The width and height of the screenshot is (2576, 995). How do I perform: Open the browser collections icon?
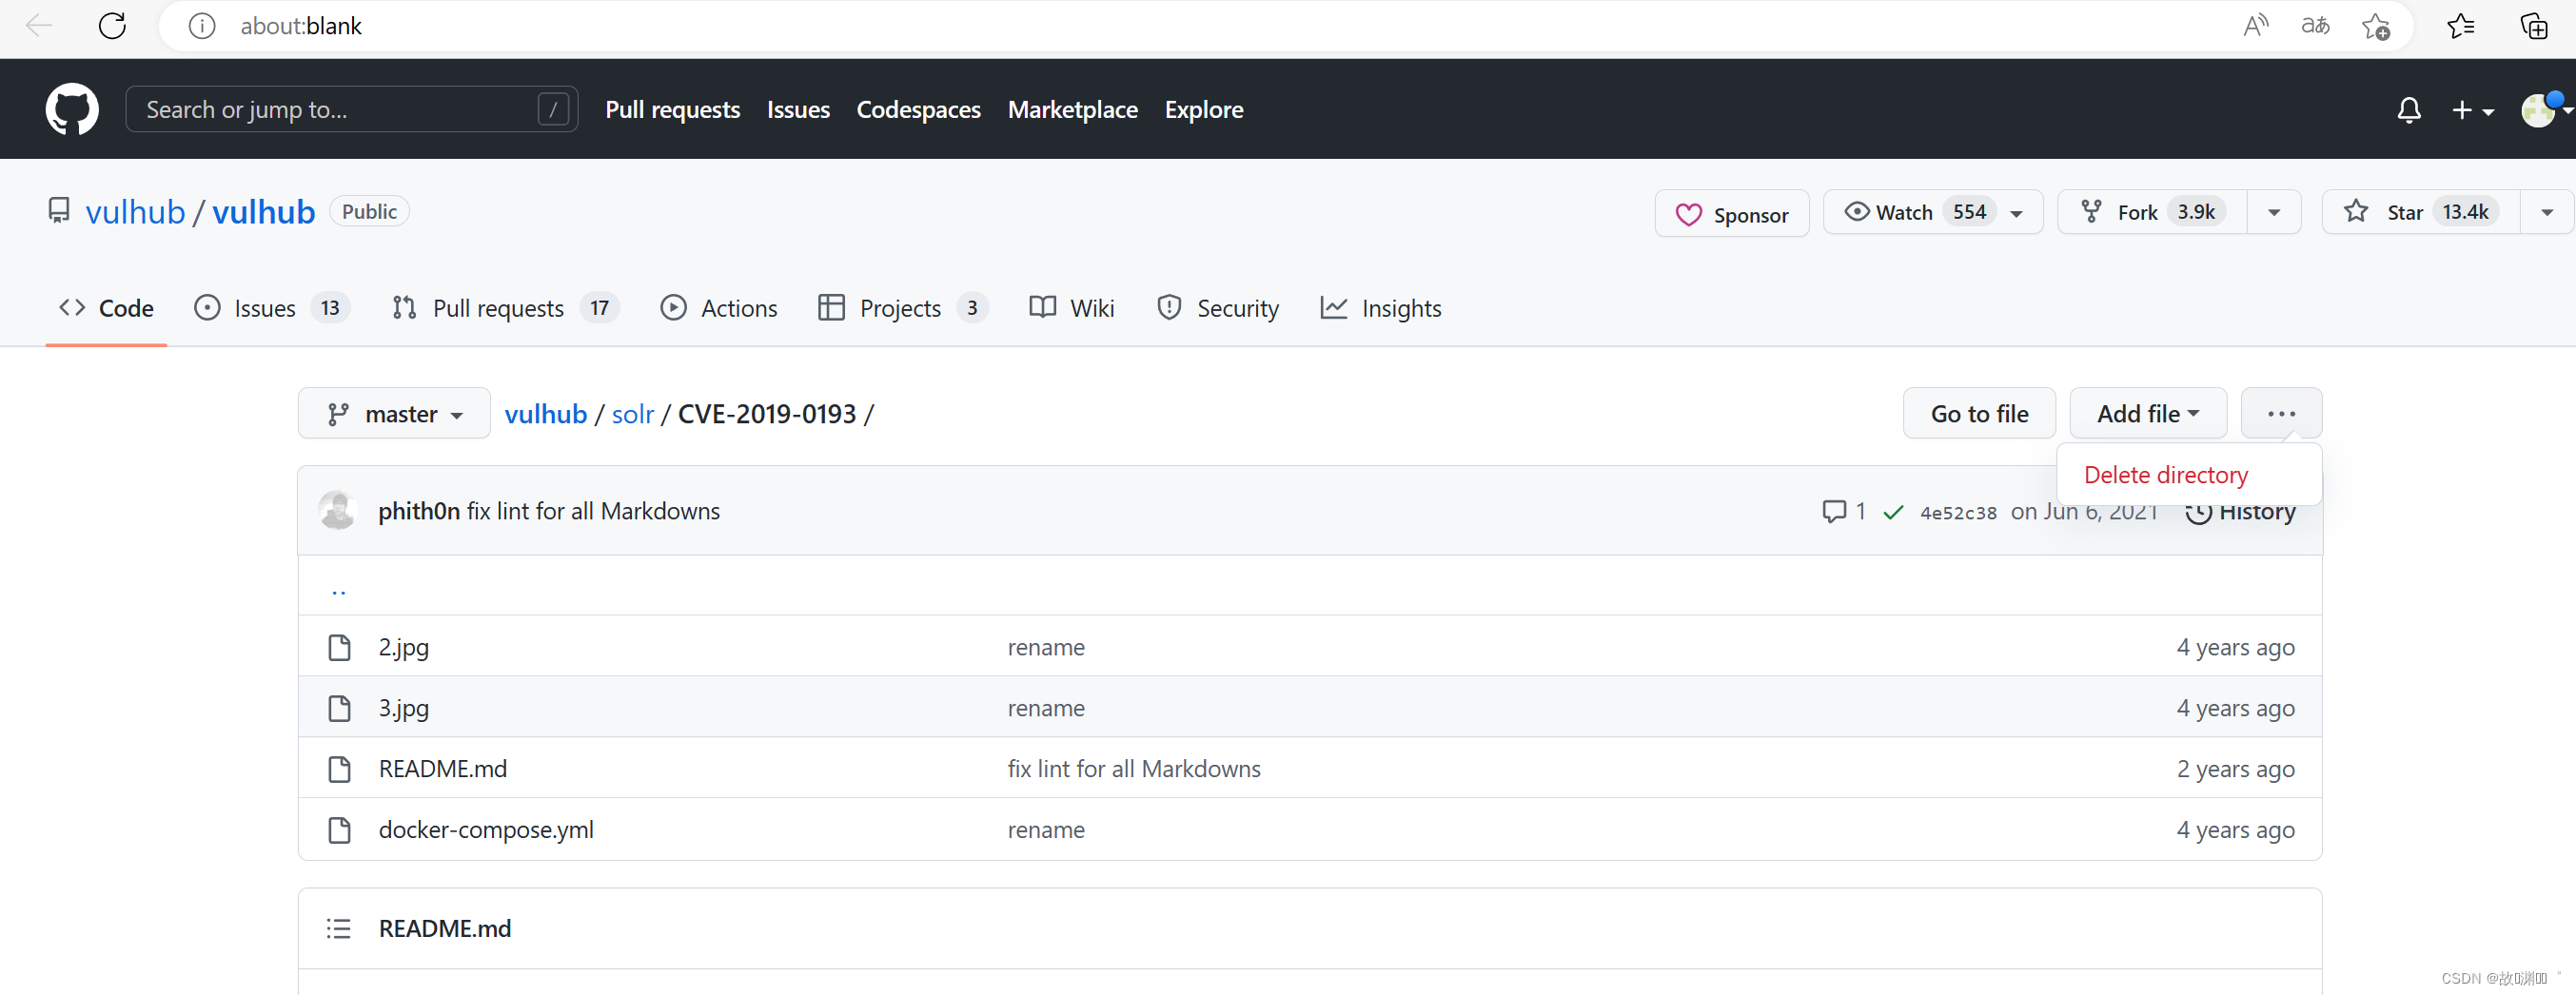2533,26
